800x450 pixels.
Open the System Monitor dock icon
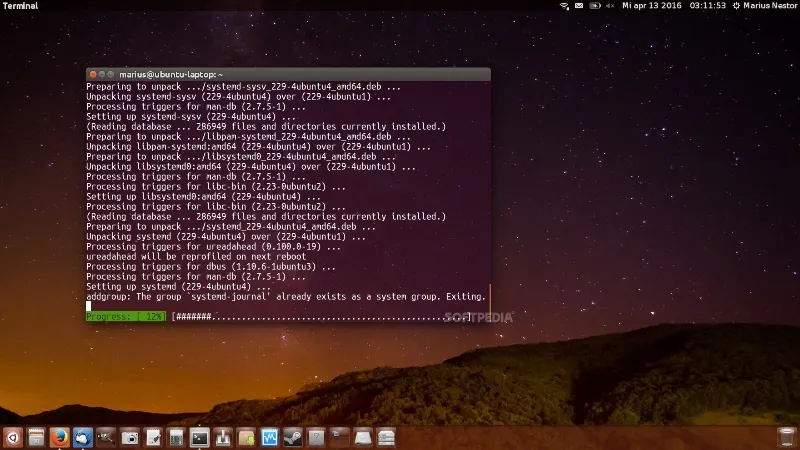click(269, 437)
